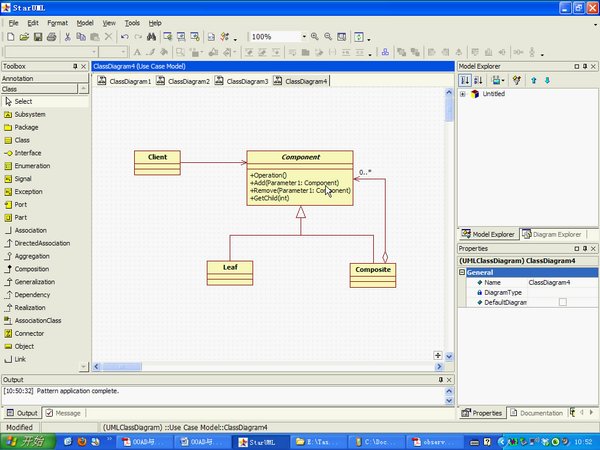The height and width of the screenshot is (450, 600).
Task: Toggle the DefaultDiagram checkbox
Action: 562,301
